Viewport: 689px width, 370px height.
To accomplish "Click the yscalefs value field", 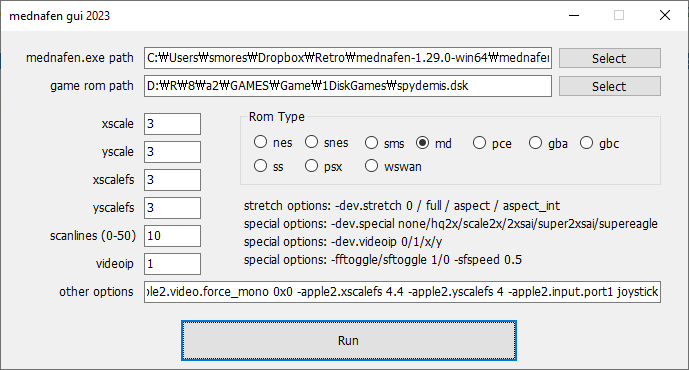I will pyautogui.click(x=172, y=208).
